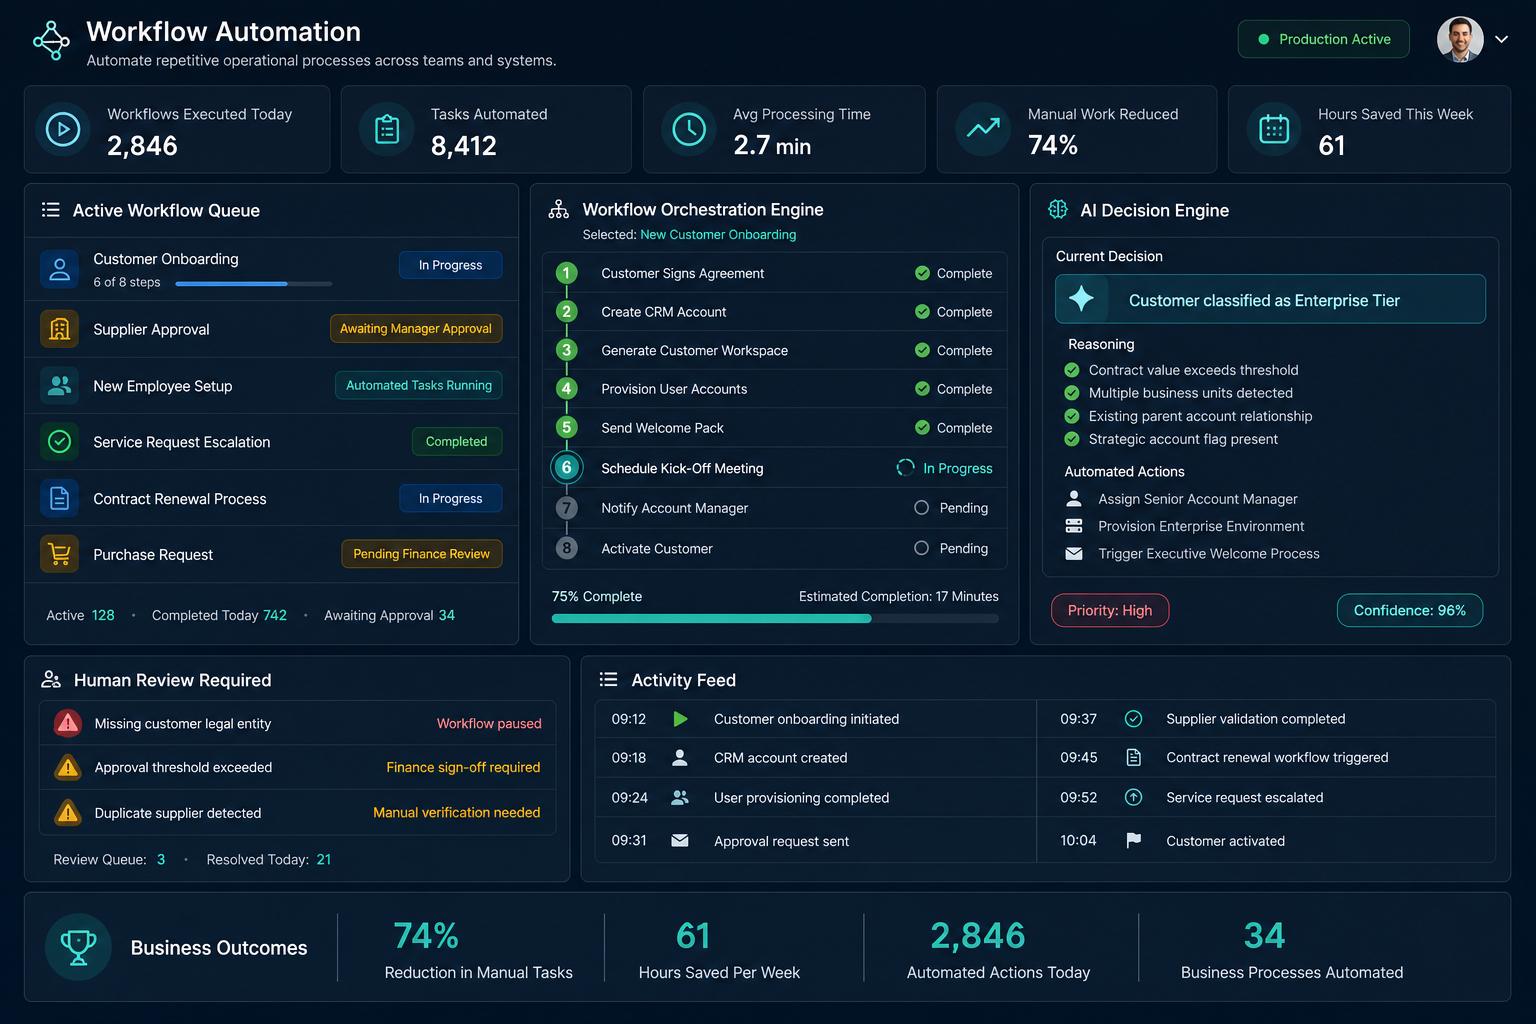Click the New Employee Setup people icon
Screen dimensions: 1536x1024
pos(60,385)
